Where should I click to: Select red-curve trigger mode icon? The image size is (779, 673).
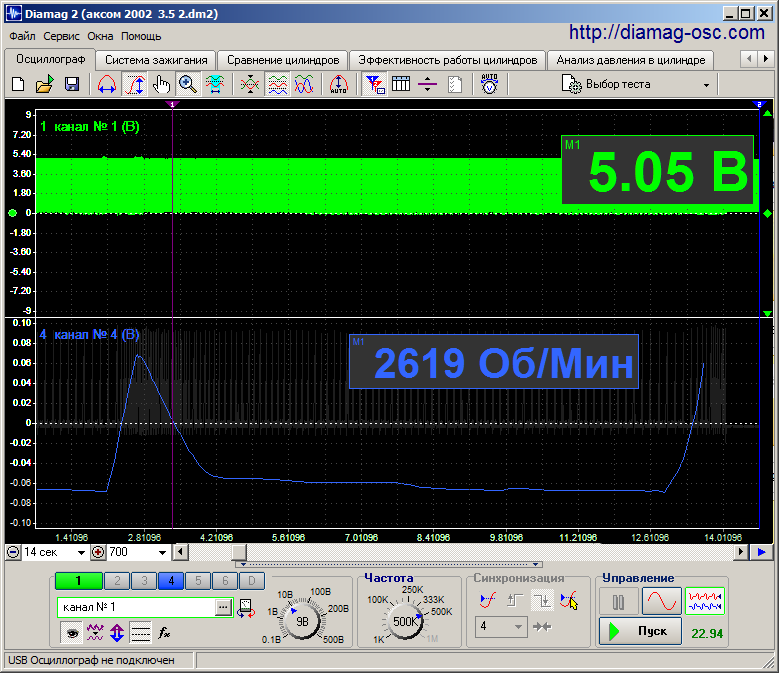pos(569,600)
